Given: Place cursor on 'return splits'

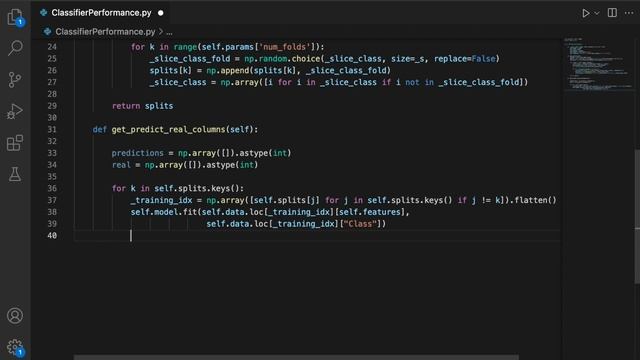Looking at the screenshot, I should point(142,106).
